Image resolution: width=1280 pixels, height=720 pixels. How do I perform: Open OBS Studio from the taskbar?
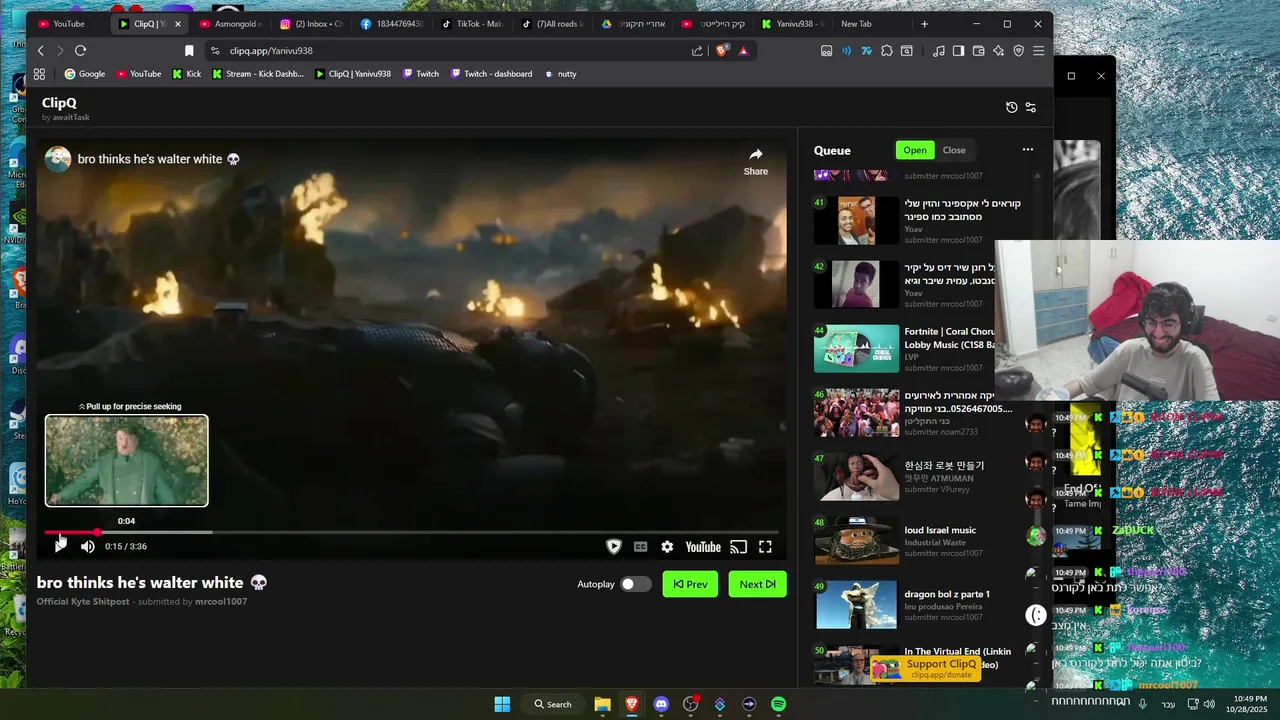[x=690, y=704]
